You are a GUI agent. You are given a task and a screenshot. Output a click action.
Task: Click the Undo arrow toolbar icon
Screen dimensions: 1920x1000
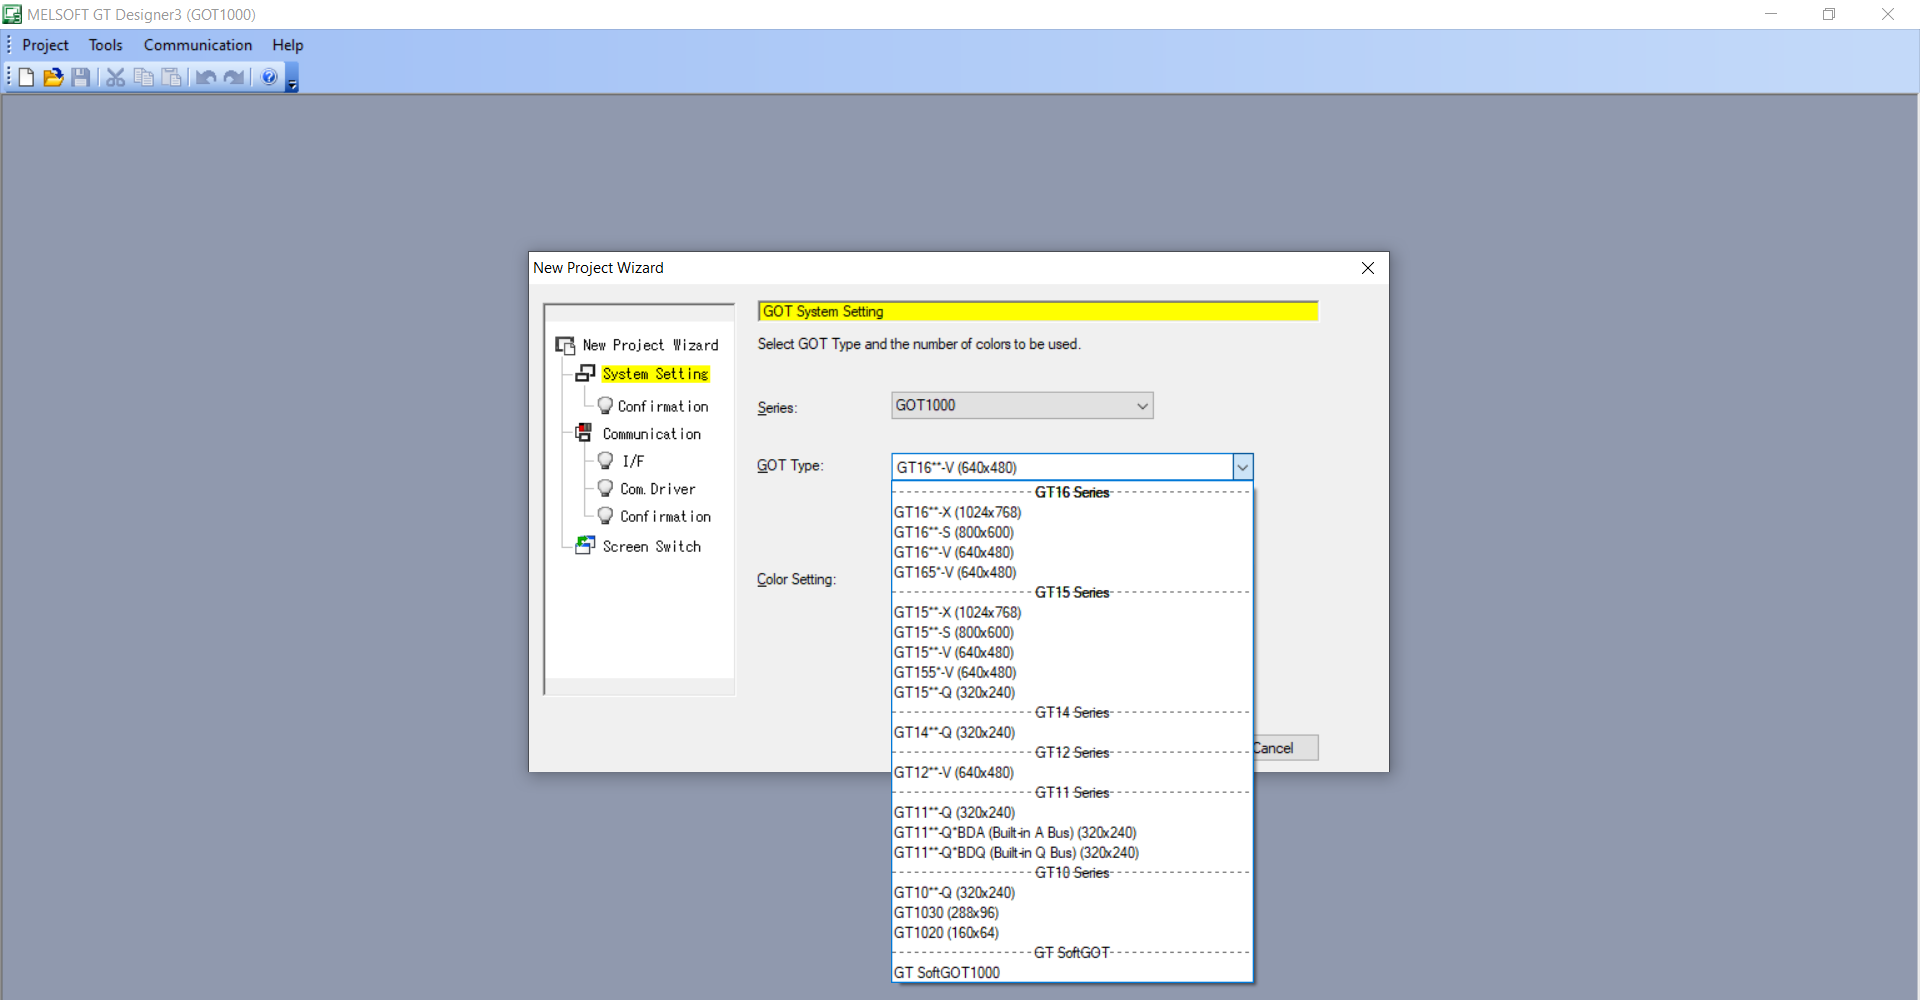(206, 77)
